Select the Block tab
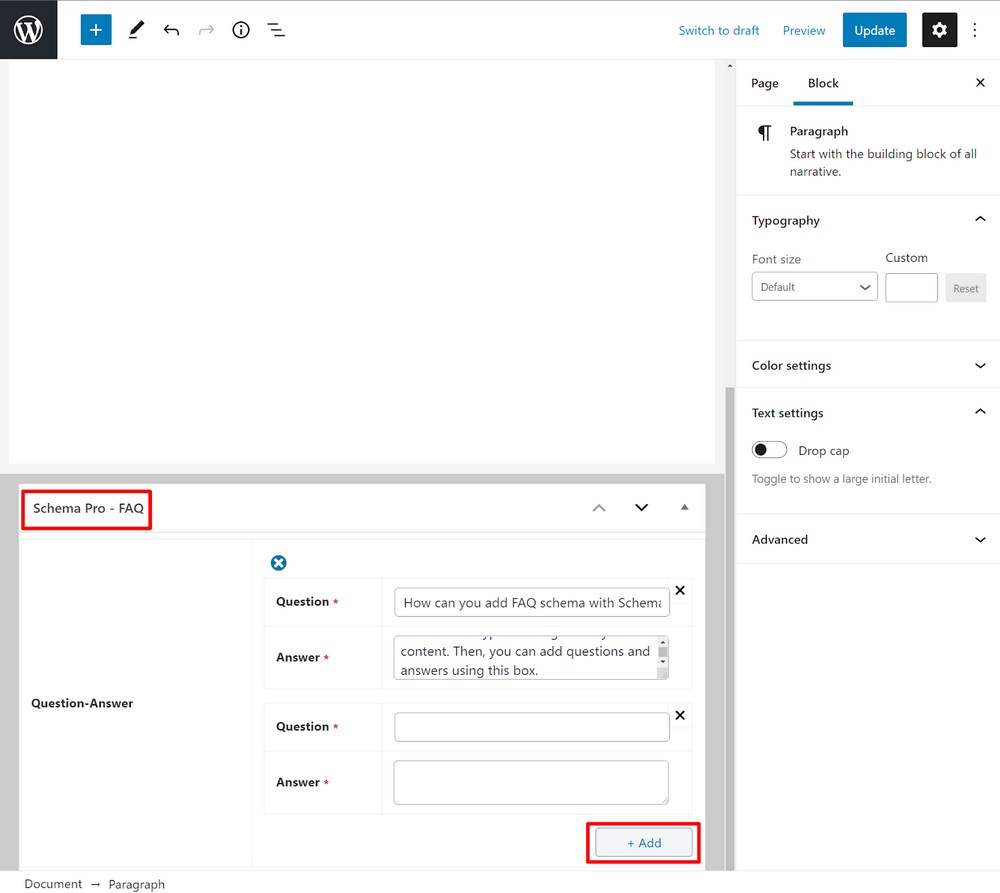Viewport: 1000px width, 893px height. tap(823, 84)
